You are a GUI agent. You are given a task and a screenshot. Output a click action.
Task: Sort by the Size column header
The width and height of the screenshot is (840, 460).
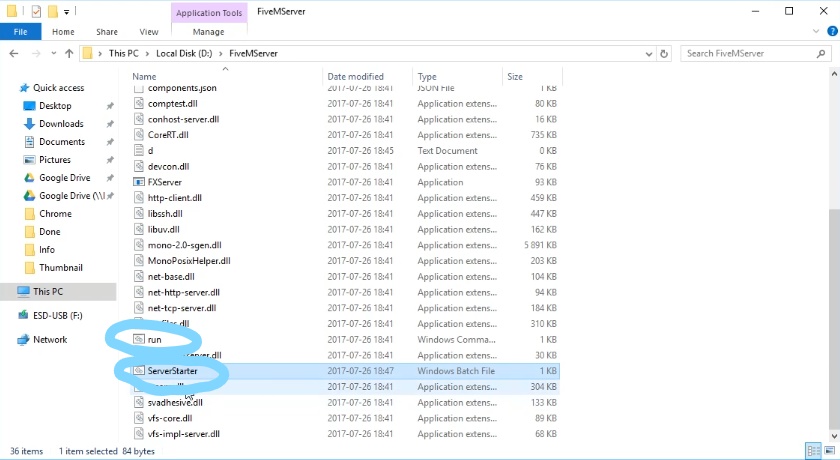[515, 77]
